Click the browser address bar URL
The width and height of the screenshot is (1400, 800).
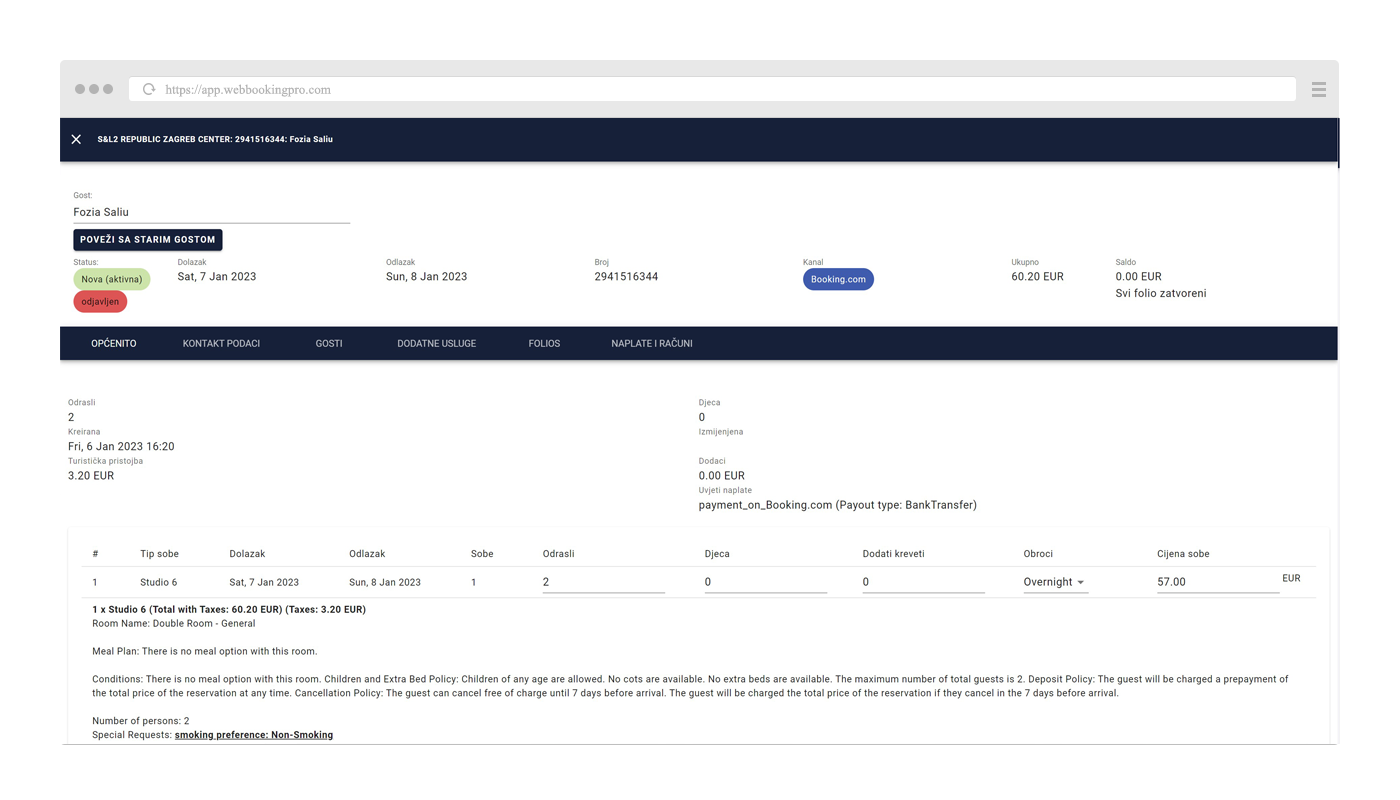tap(248, 89)
